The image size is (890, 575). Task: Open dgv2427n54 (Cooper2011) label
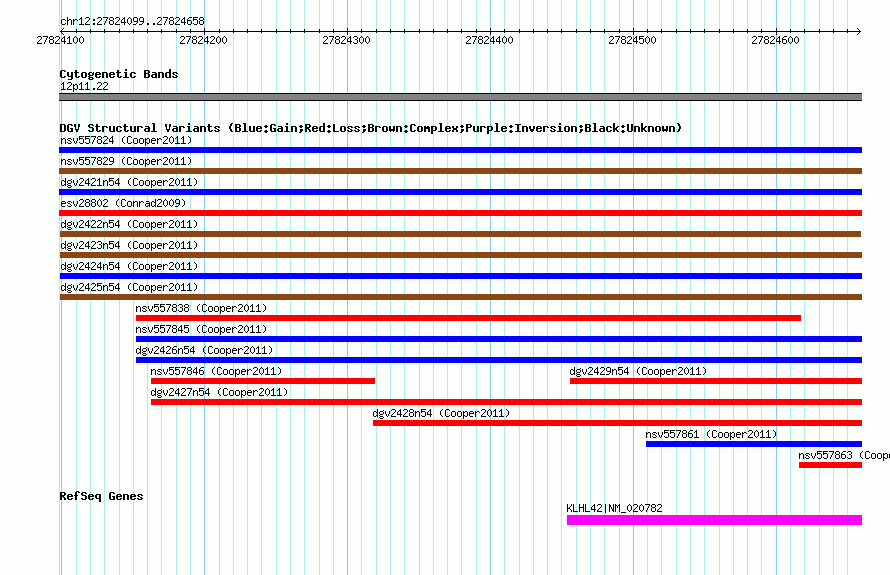[219, 392]
